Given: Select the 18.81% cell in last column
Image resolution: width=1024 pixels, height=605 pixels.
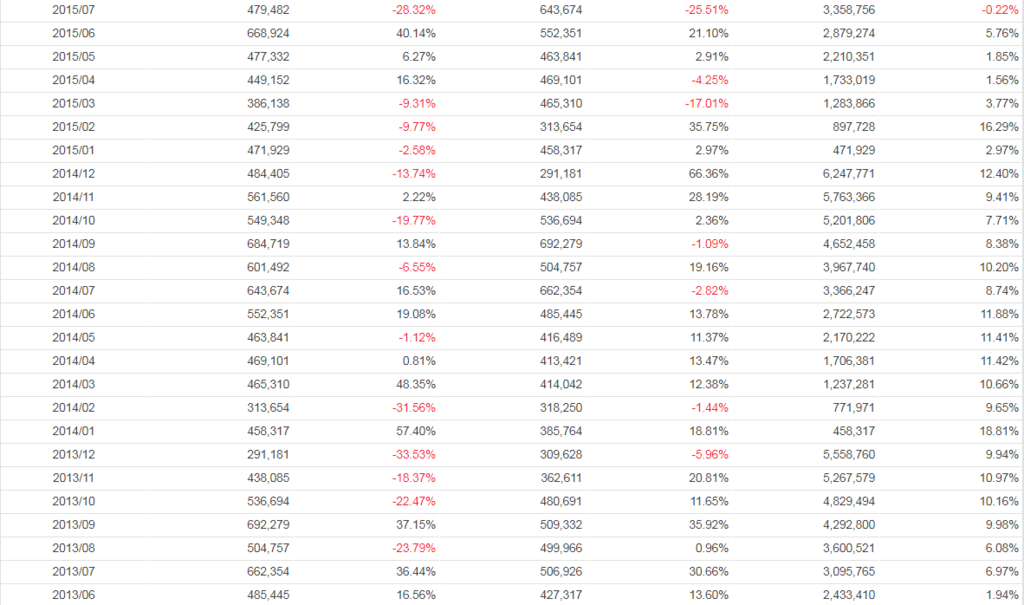Looking at the screenshot, I should (x=999, y=431).
